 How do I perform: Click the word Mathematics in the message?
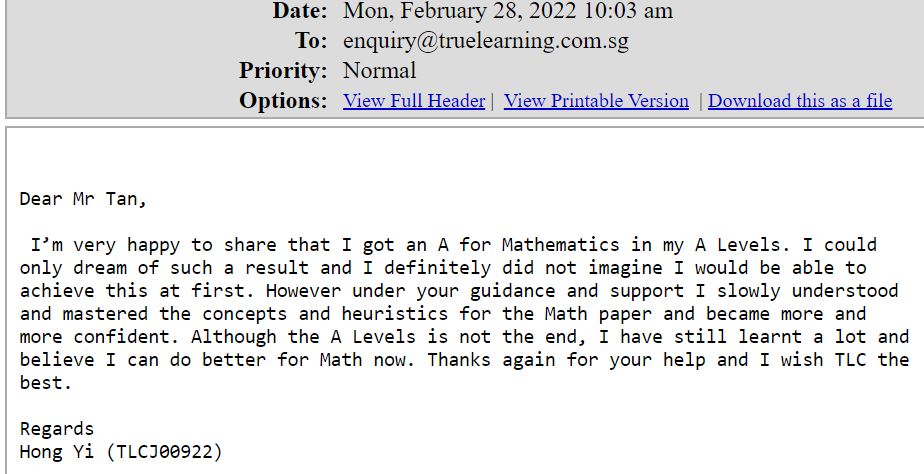560,245
